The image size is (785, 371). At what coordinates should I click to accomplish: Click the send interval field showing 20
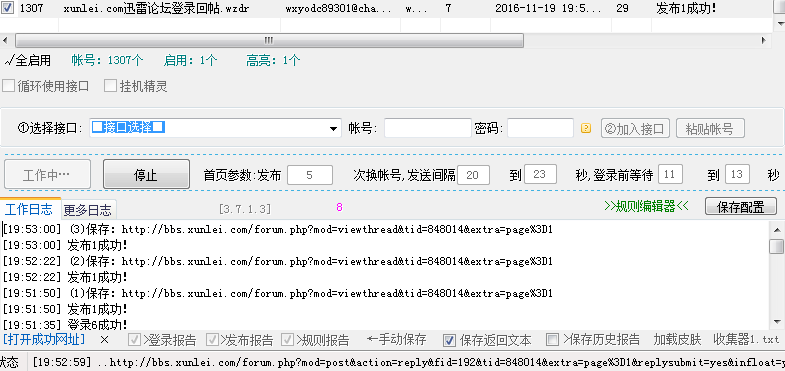coord(473,175)
